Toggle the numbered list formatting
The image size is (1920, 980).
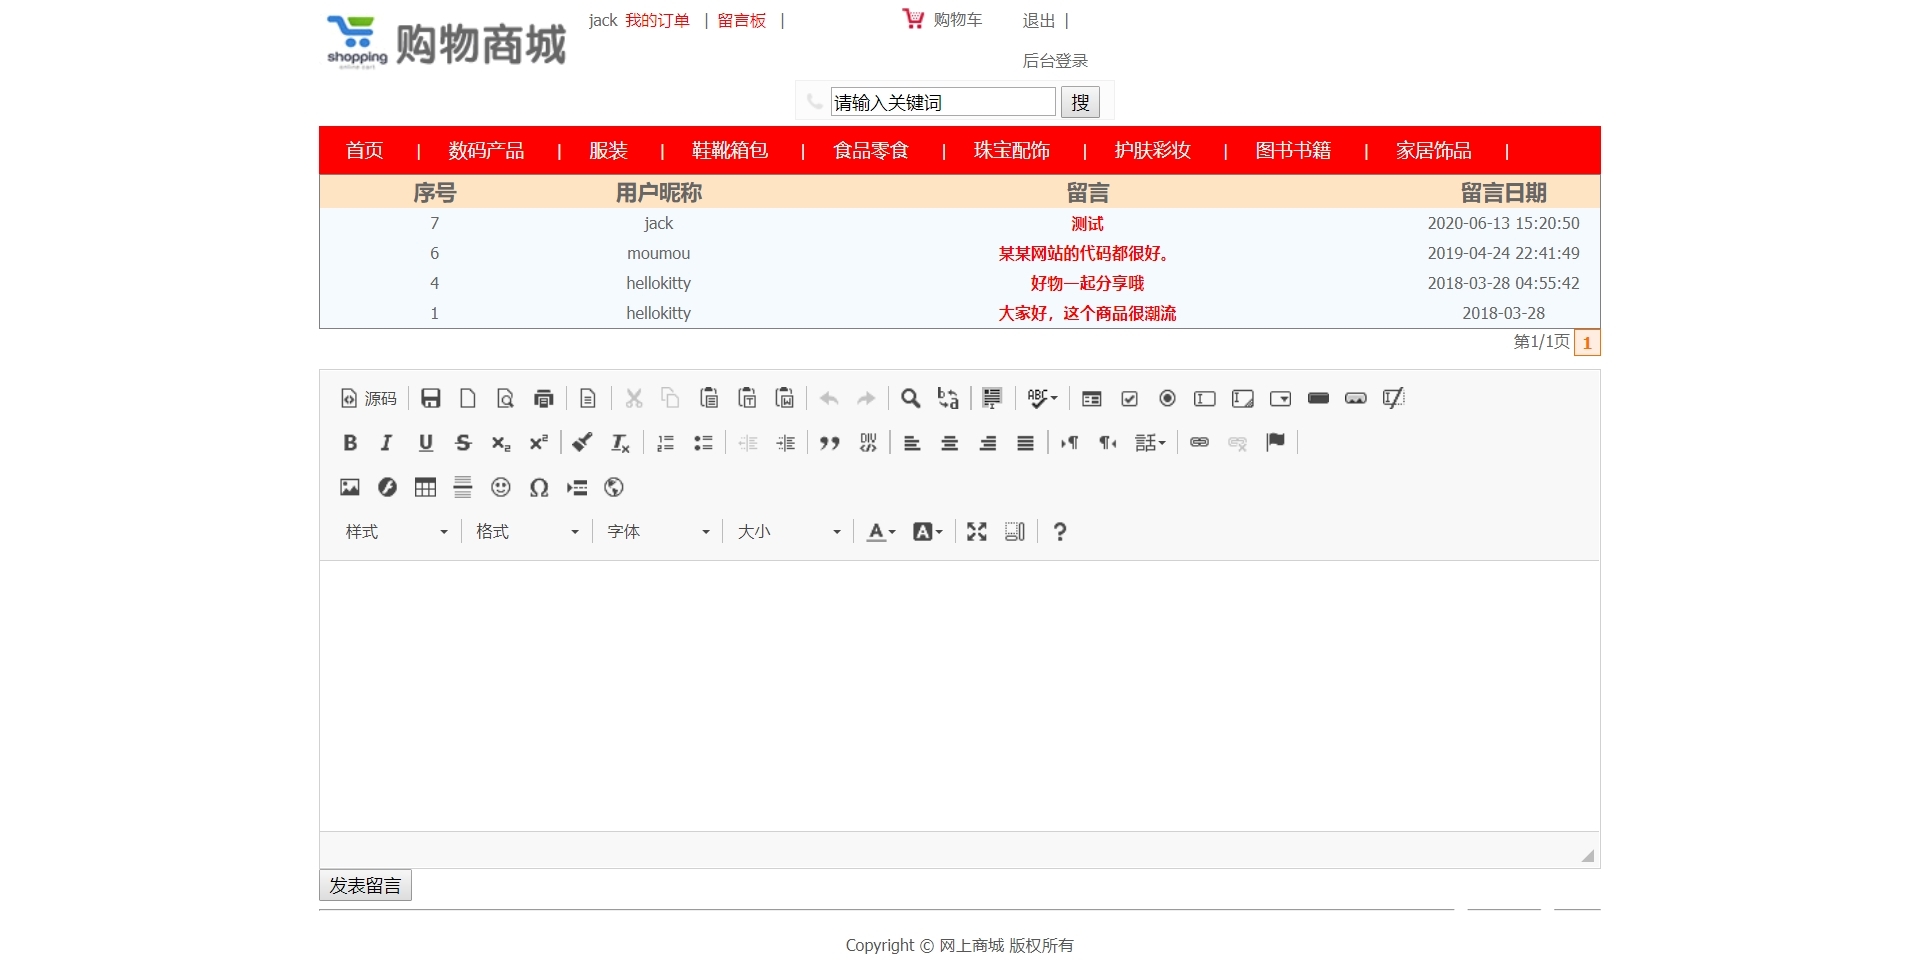click(664, 442)
